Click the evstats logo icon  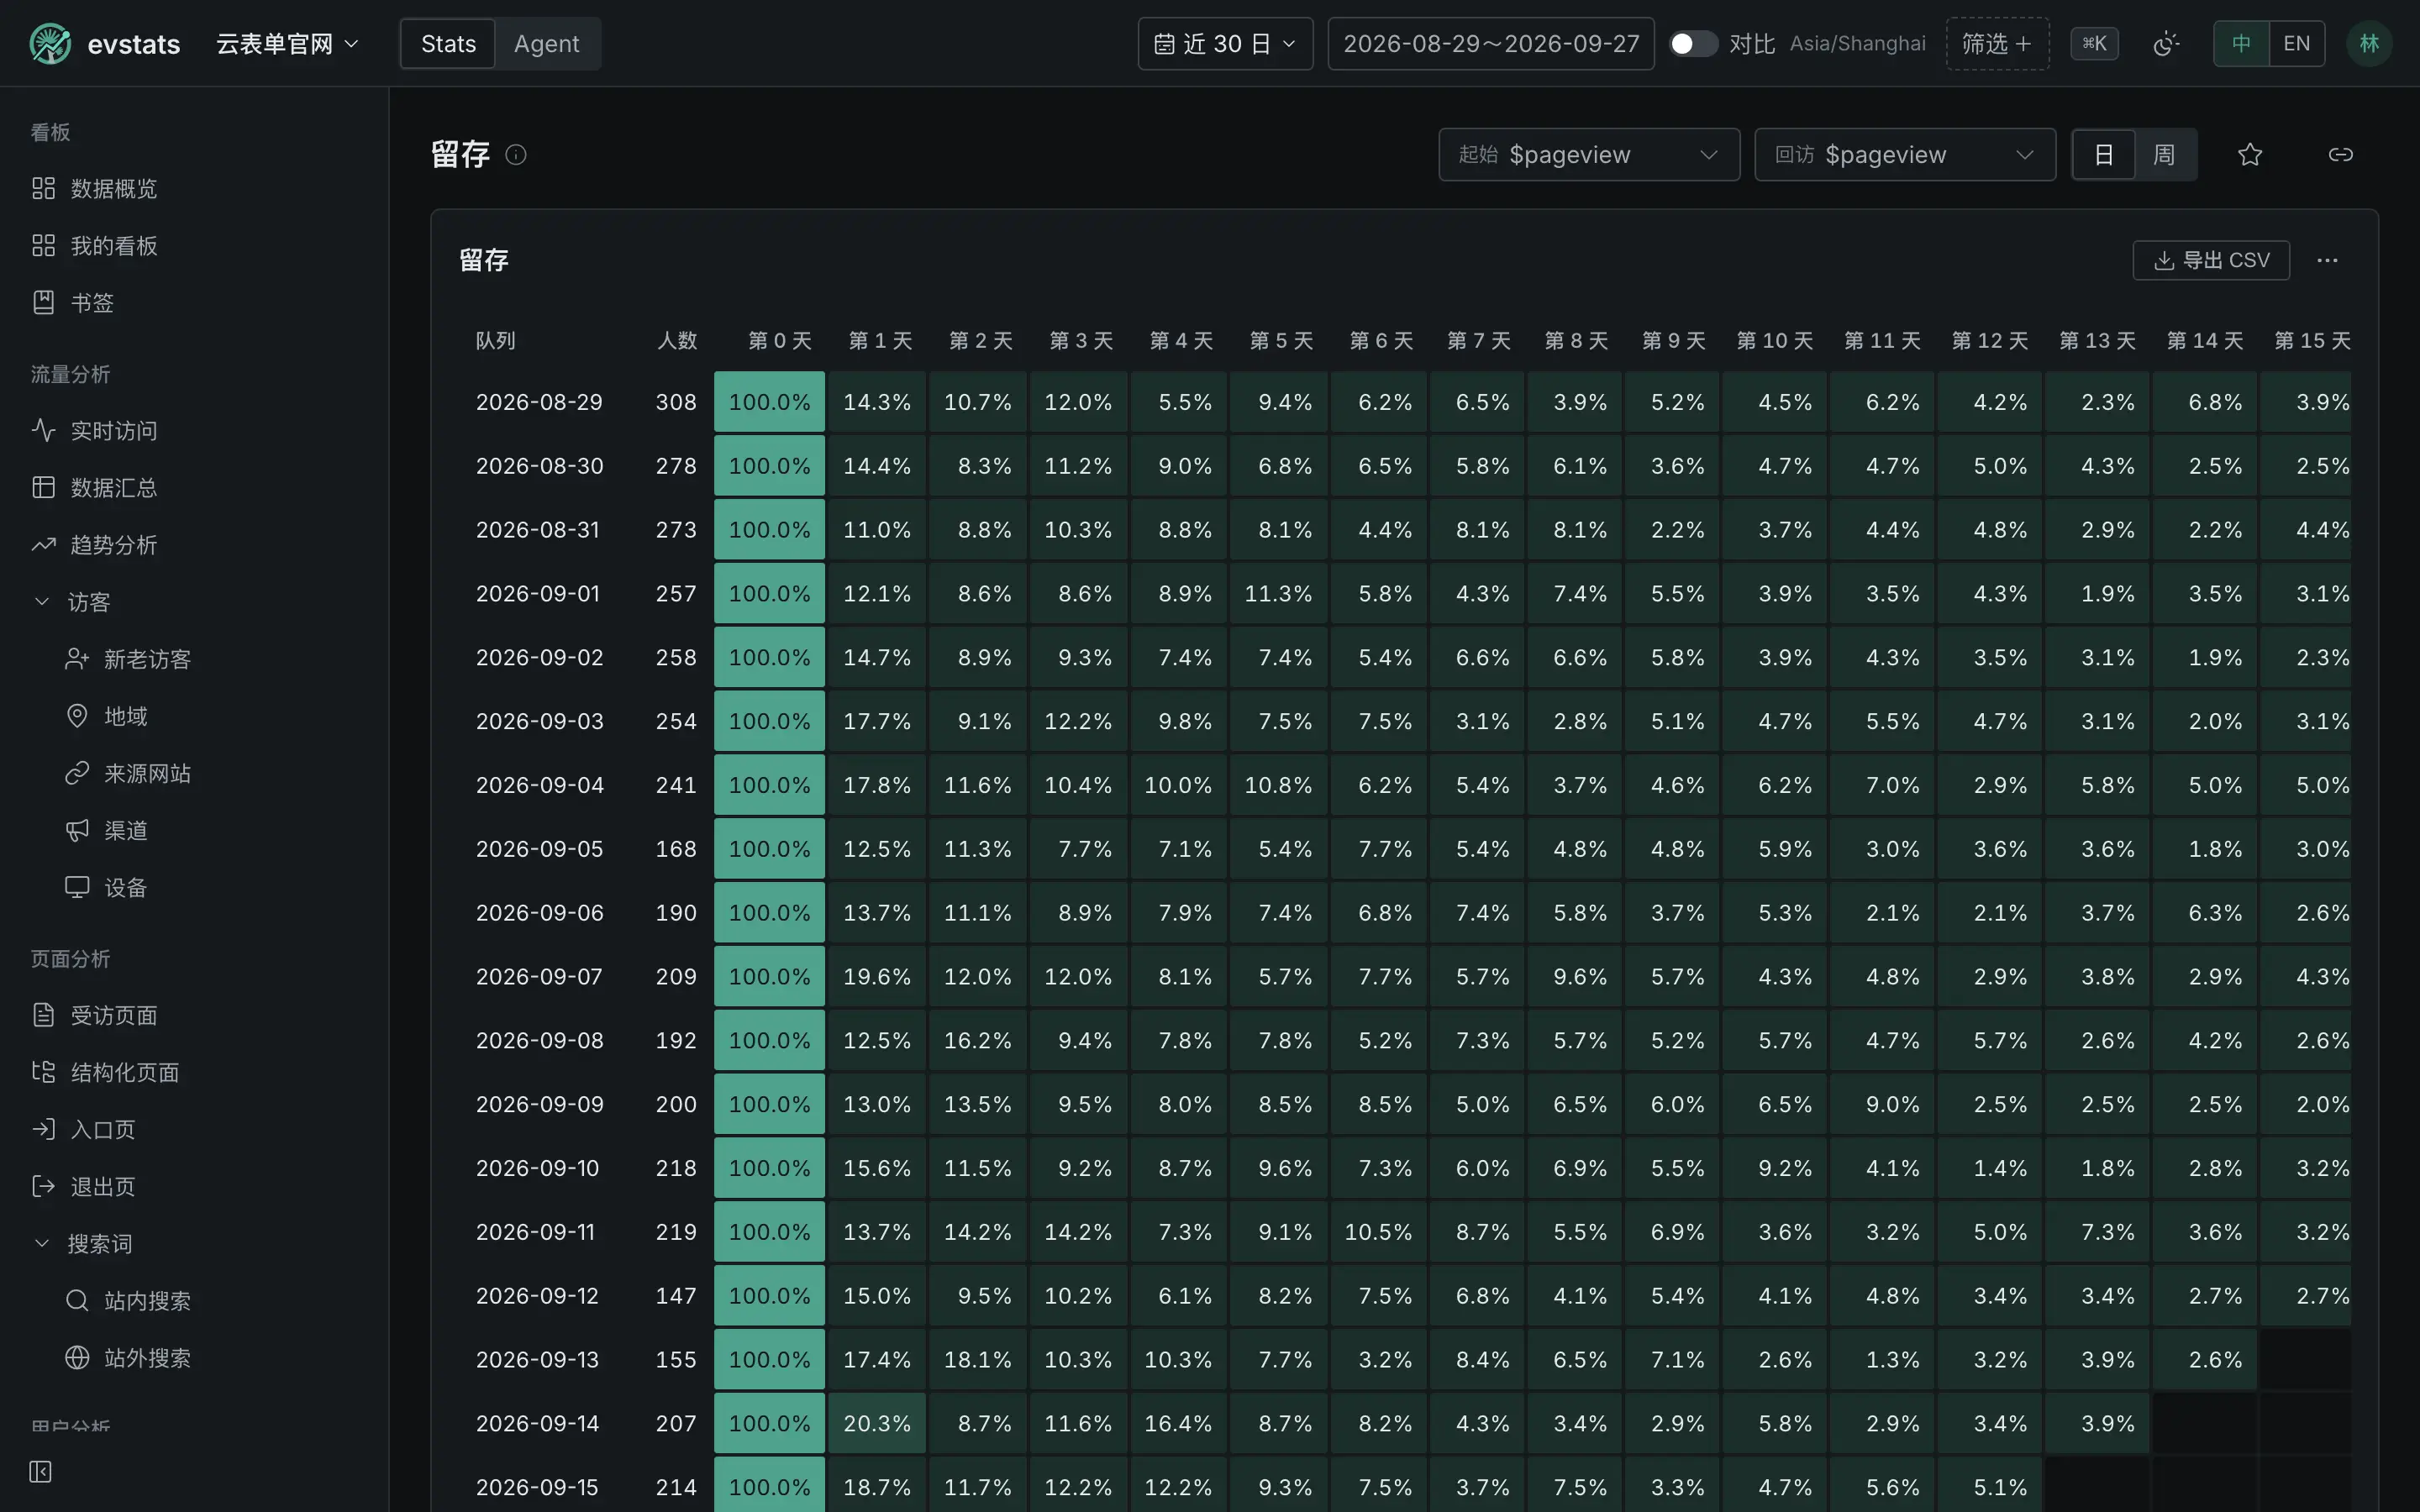click(x=50, y=44)
